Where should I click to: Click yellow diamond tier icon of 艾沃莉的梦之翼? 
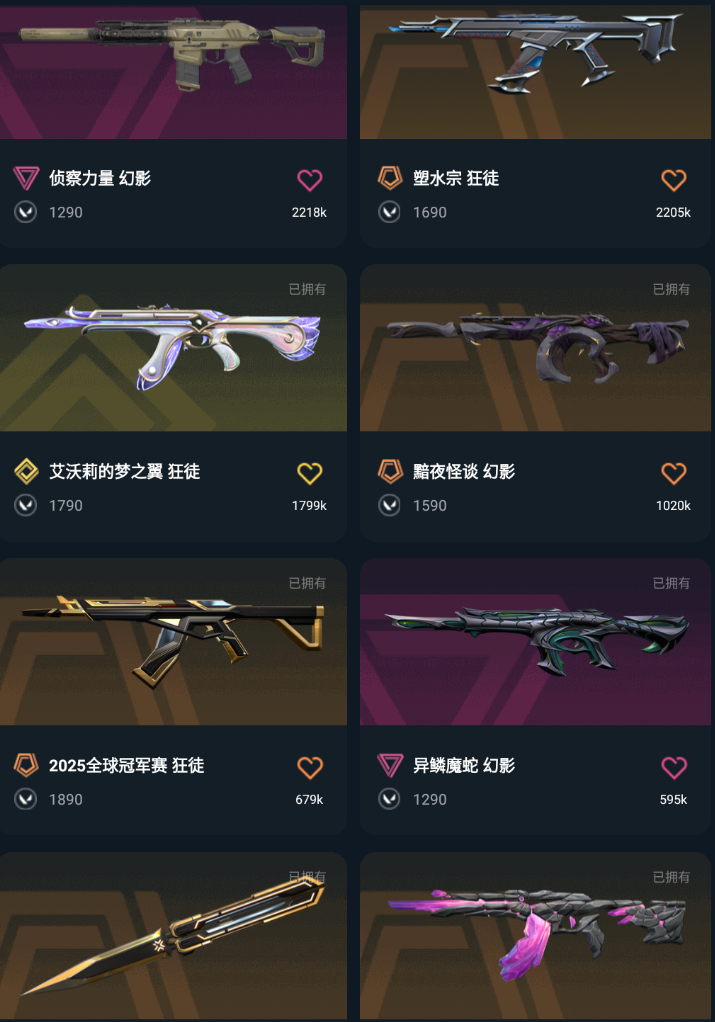coord(26,471)
